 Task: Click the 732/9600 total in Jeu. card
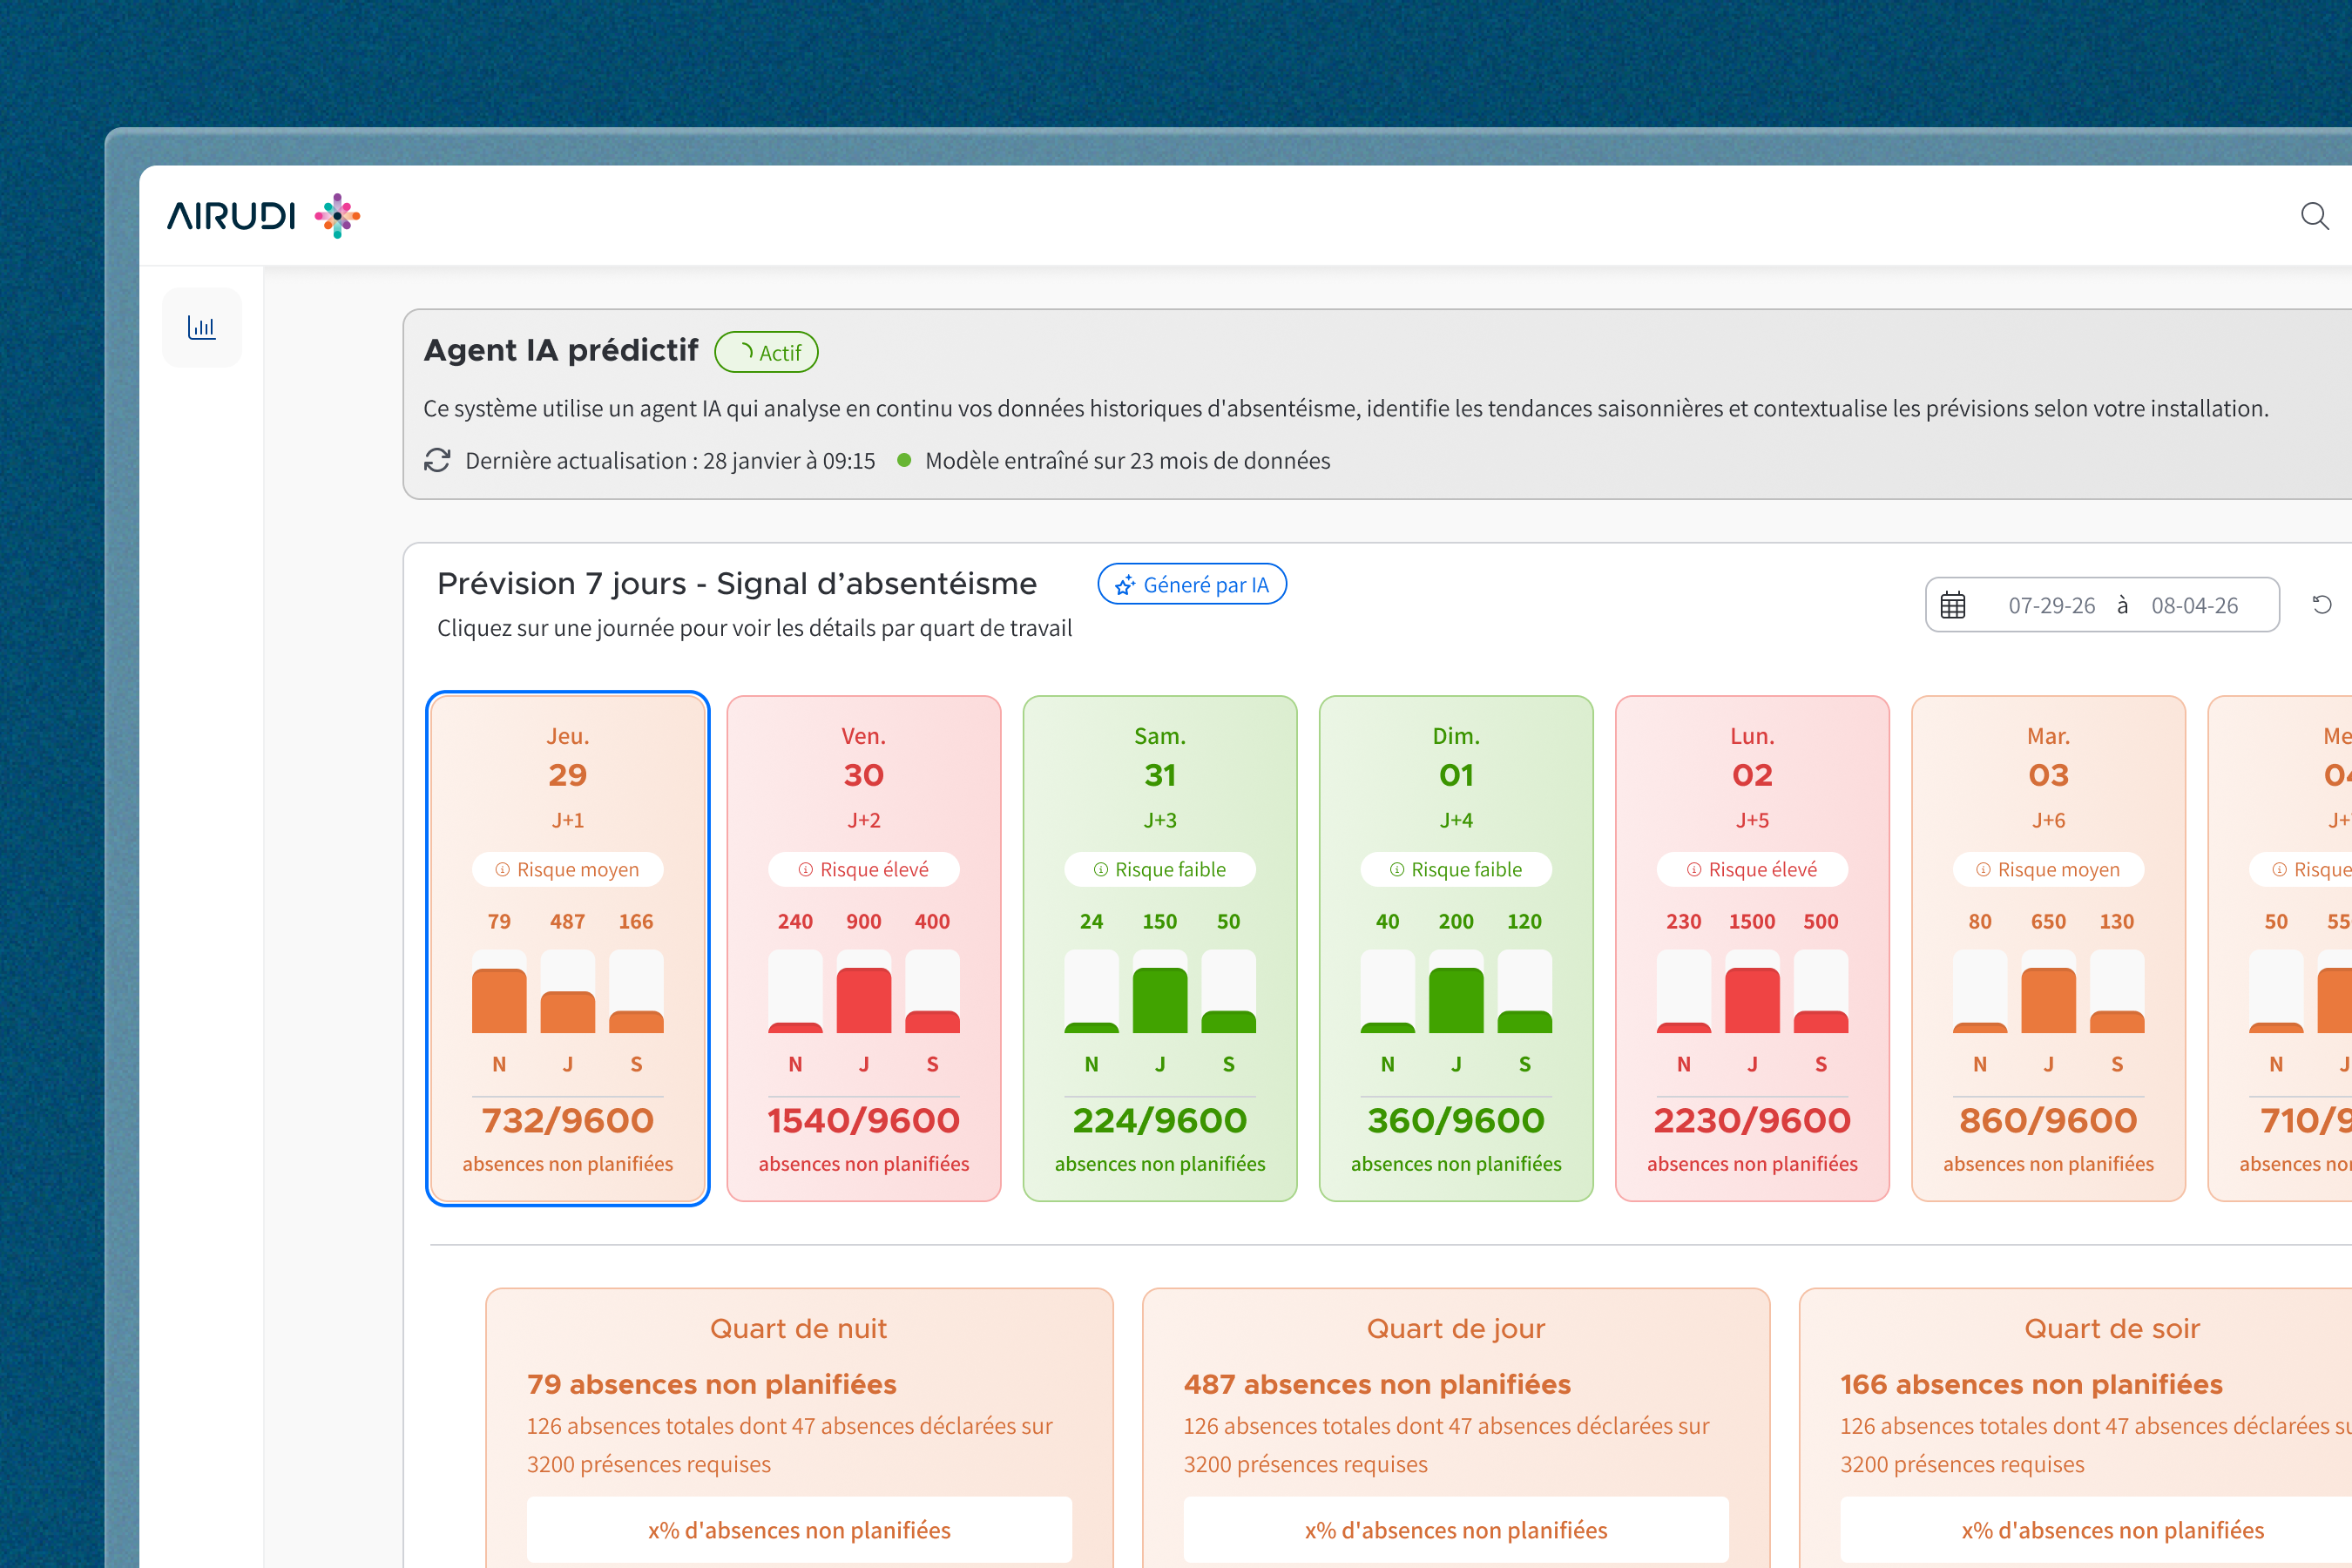[x=568, y=1120]
